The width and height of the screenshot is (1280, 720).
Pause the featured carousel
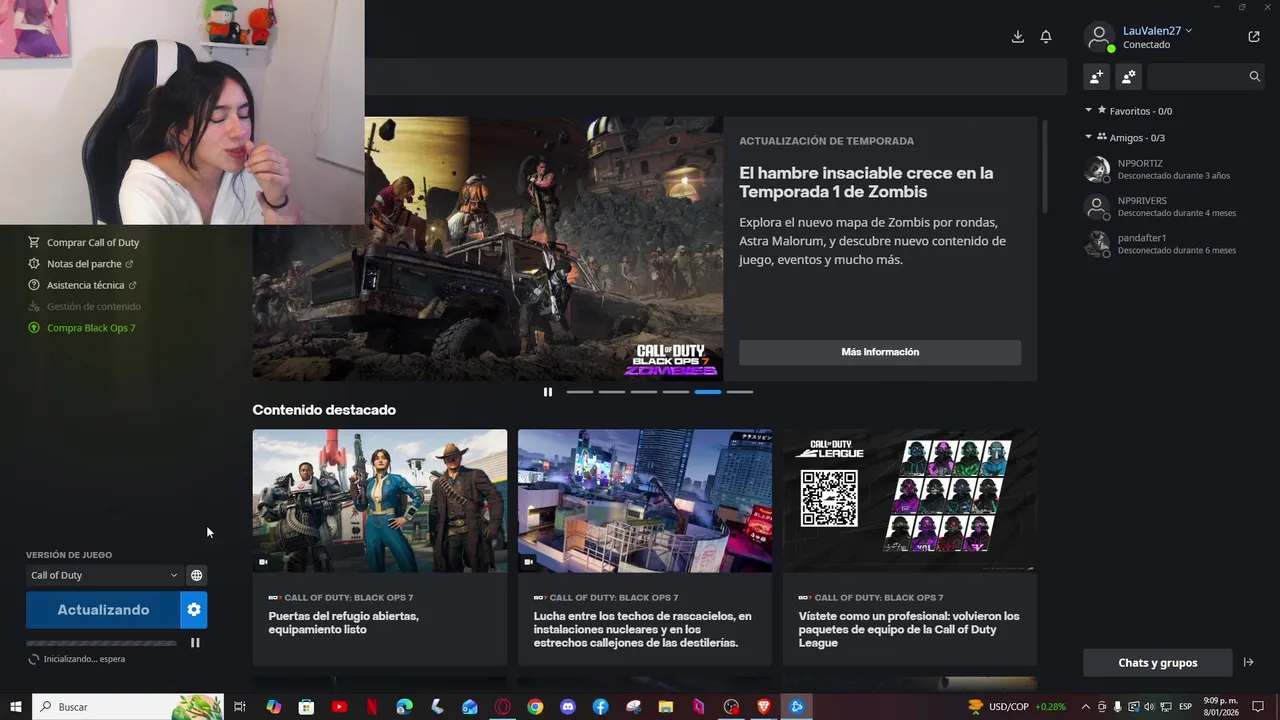[x=547, y=392]
